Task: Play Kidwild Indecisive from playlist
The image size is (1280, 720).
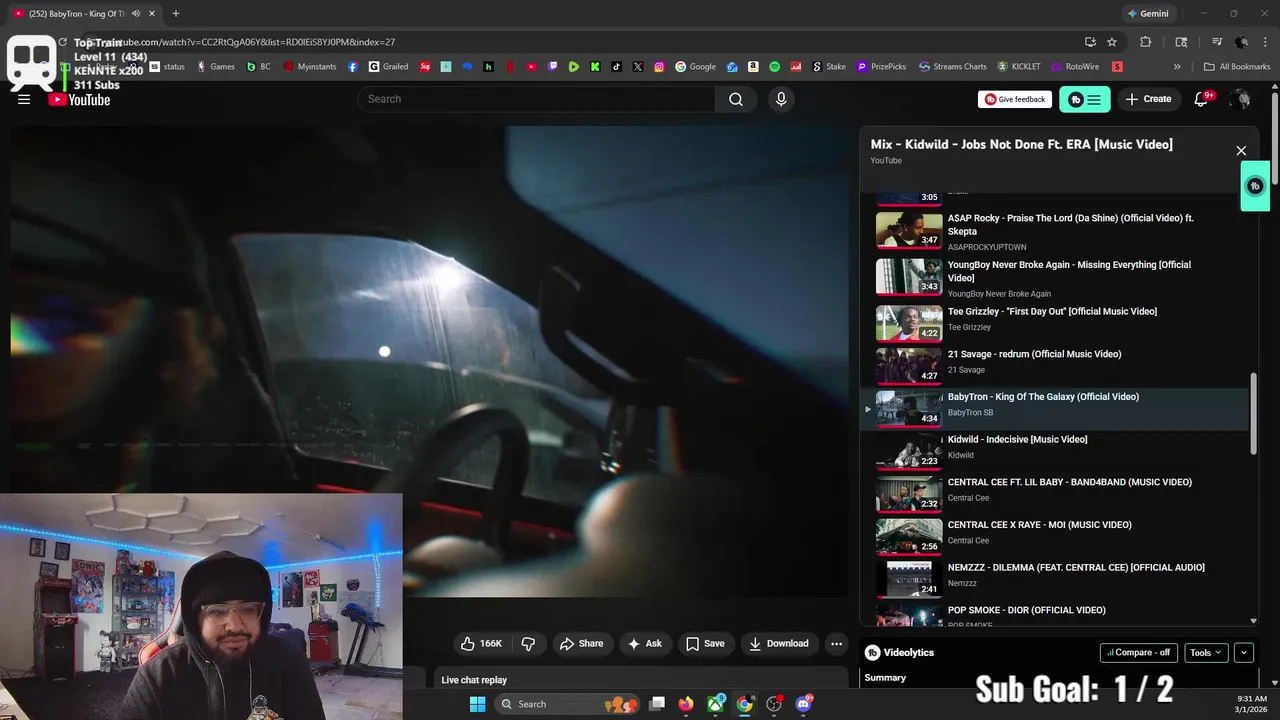Action: [1055, 451]
